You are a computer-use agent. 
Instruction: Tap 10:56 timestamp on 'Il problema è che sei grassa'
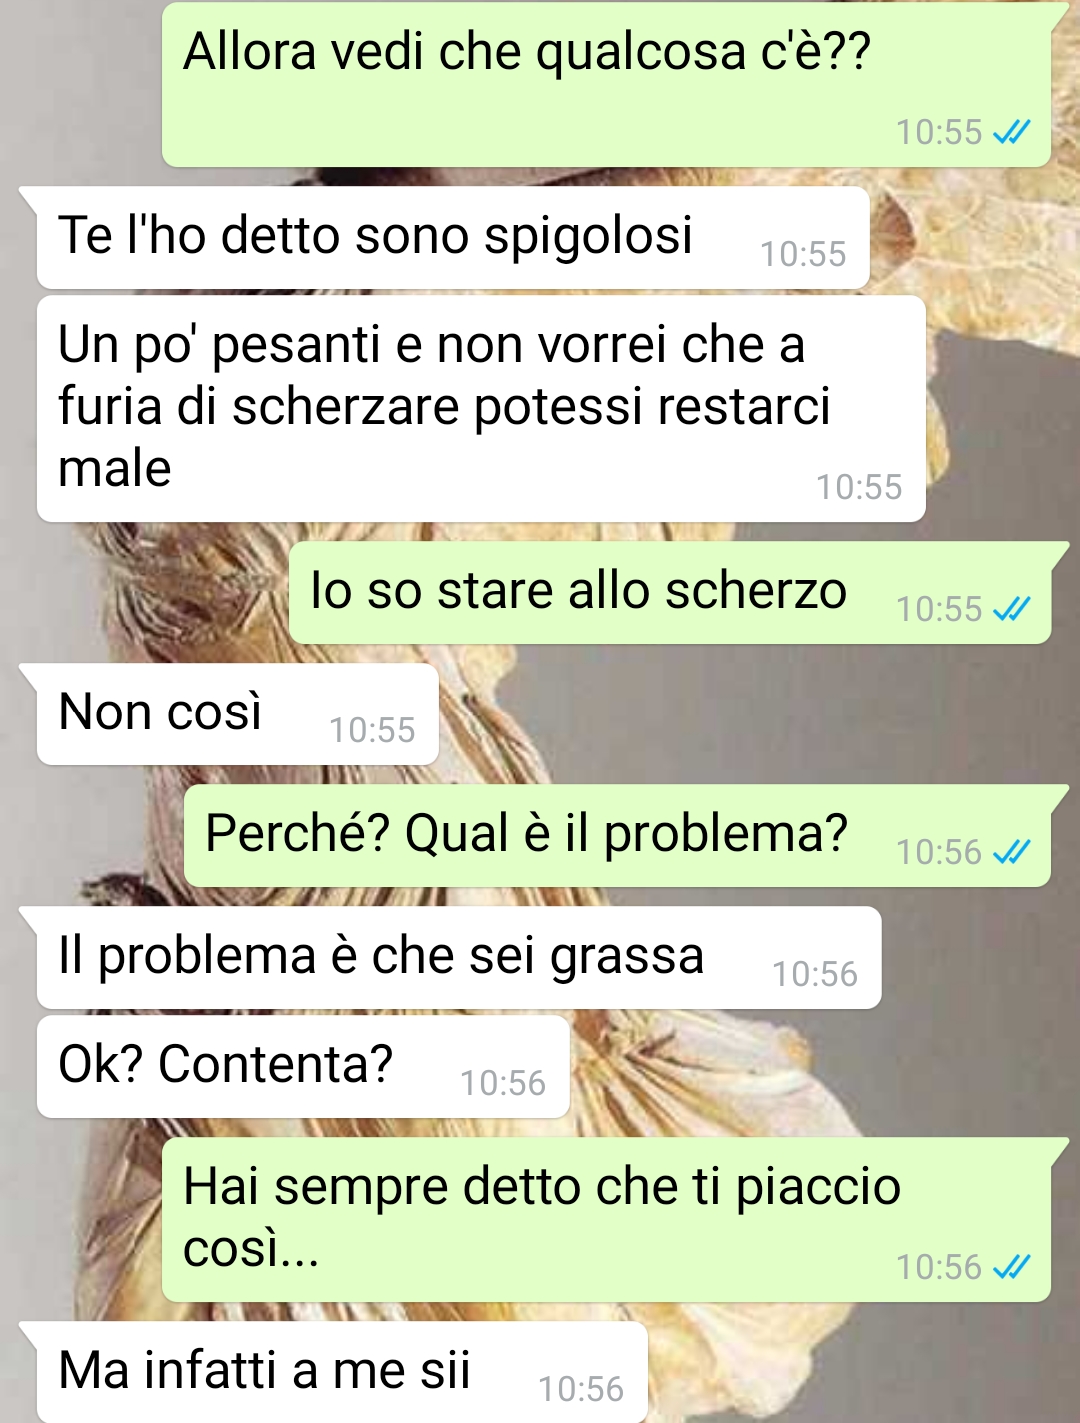815,974
